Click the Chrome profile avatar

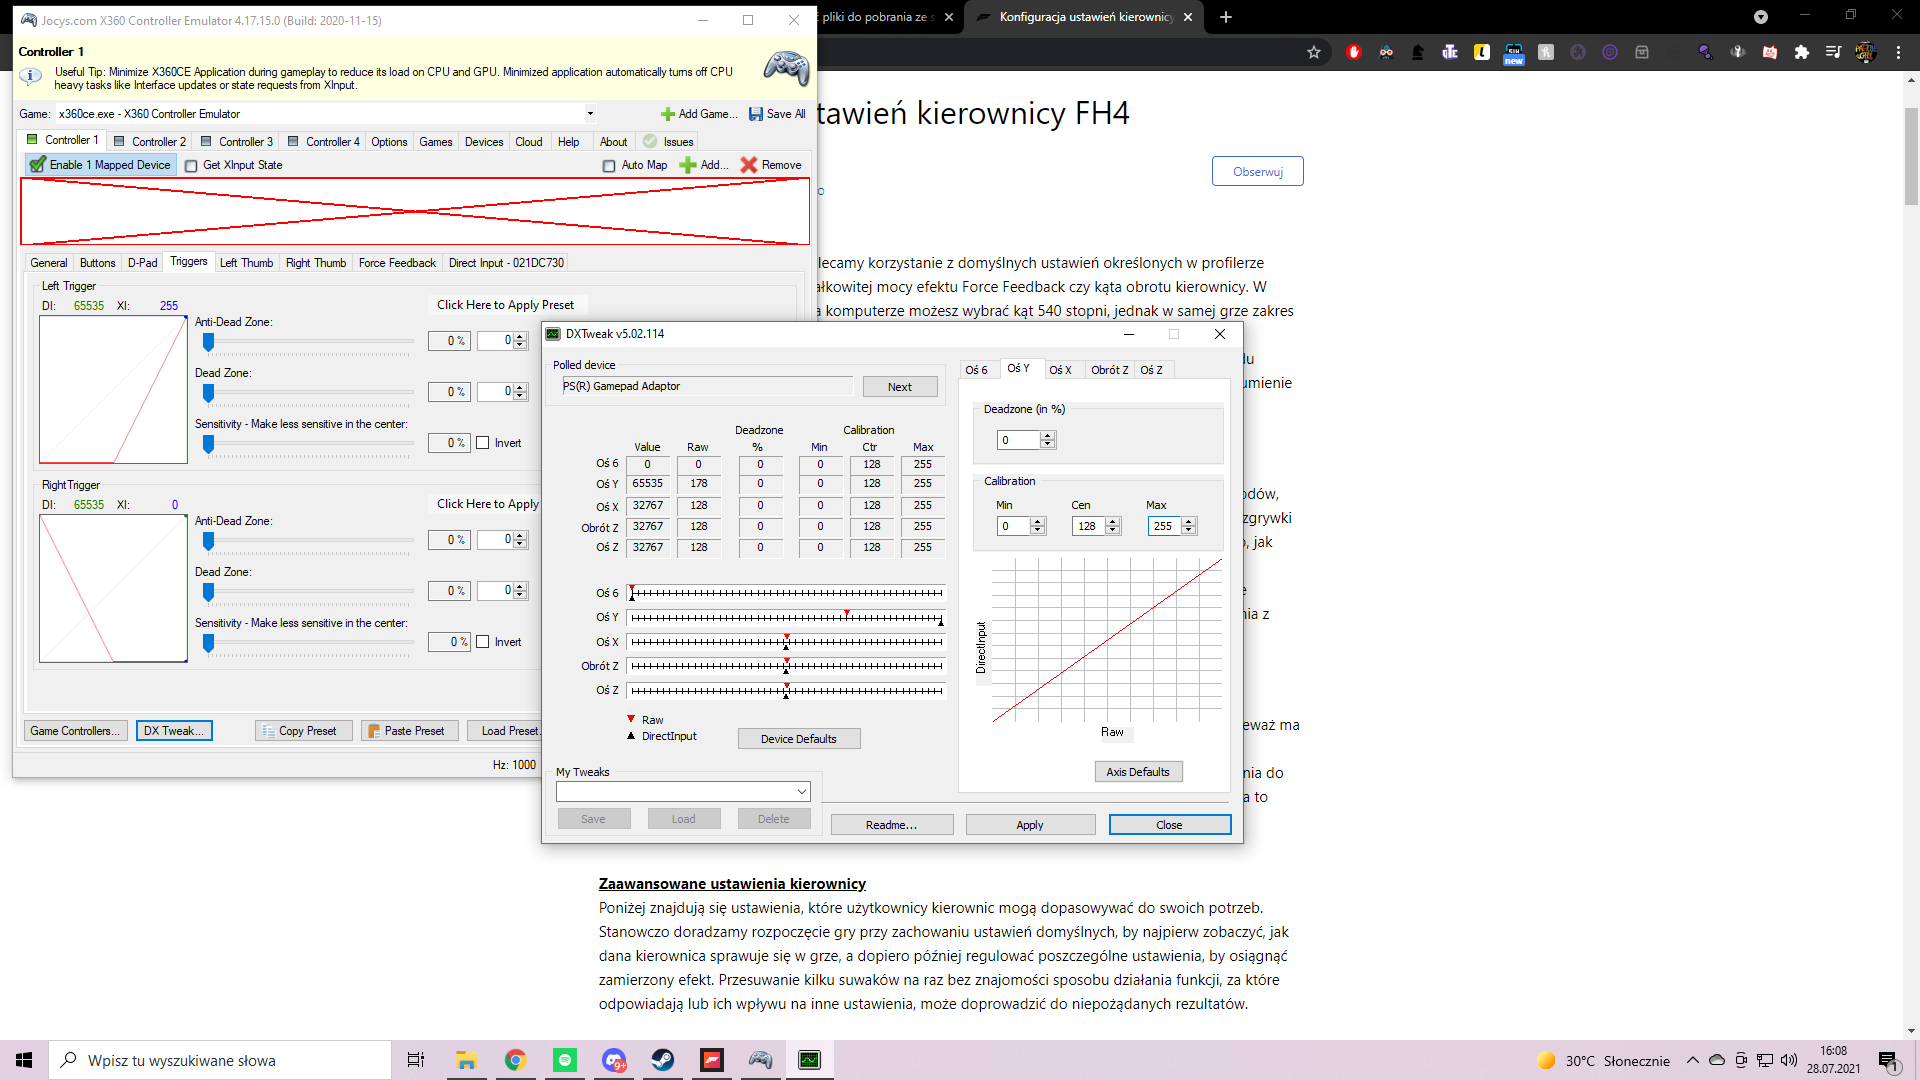(1866, 52)
